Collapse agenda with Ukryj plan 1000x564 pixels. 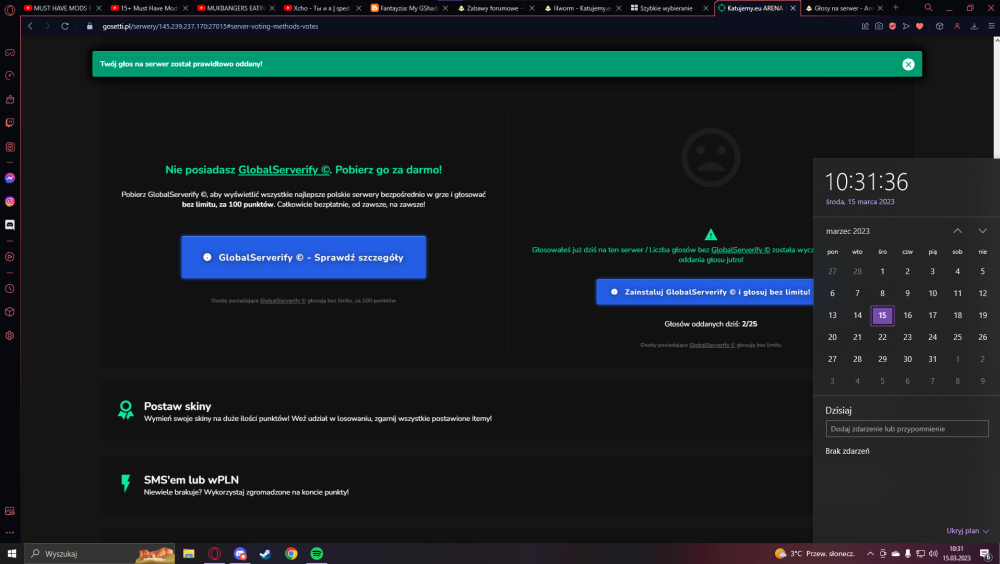coord(967,531)
